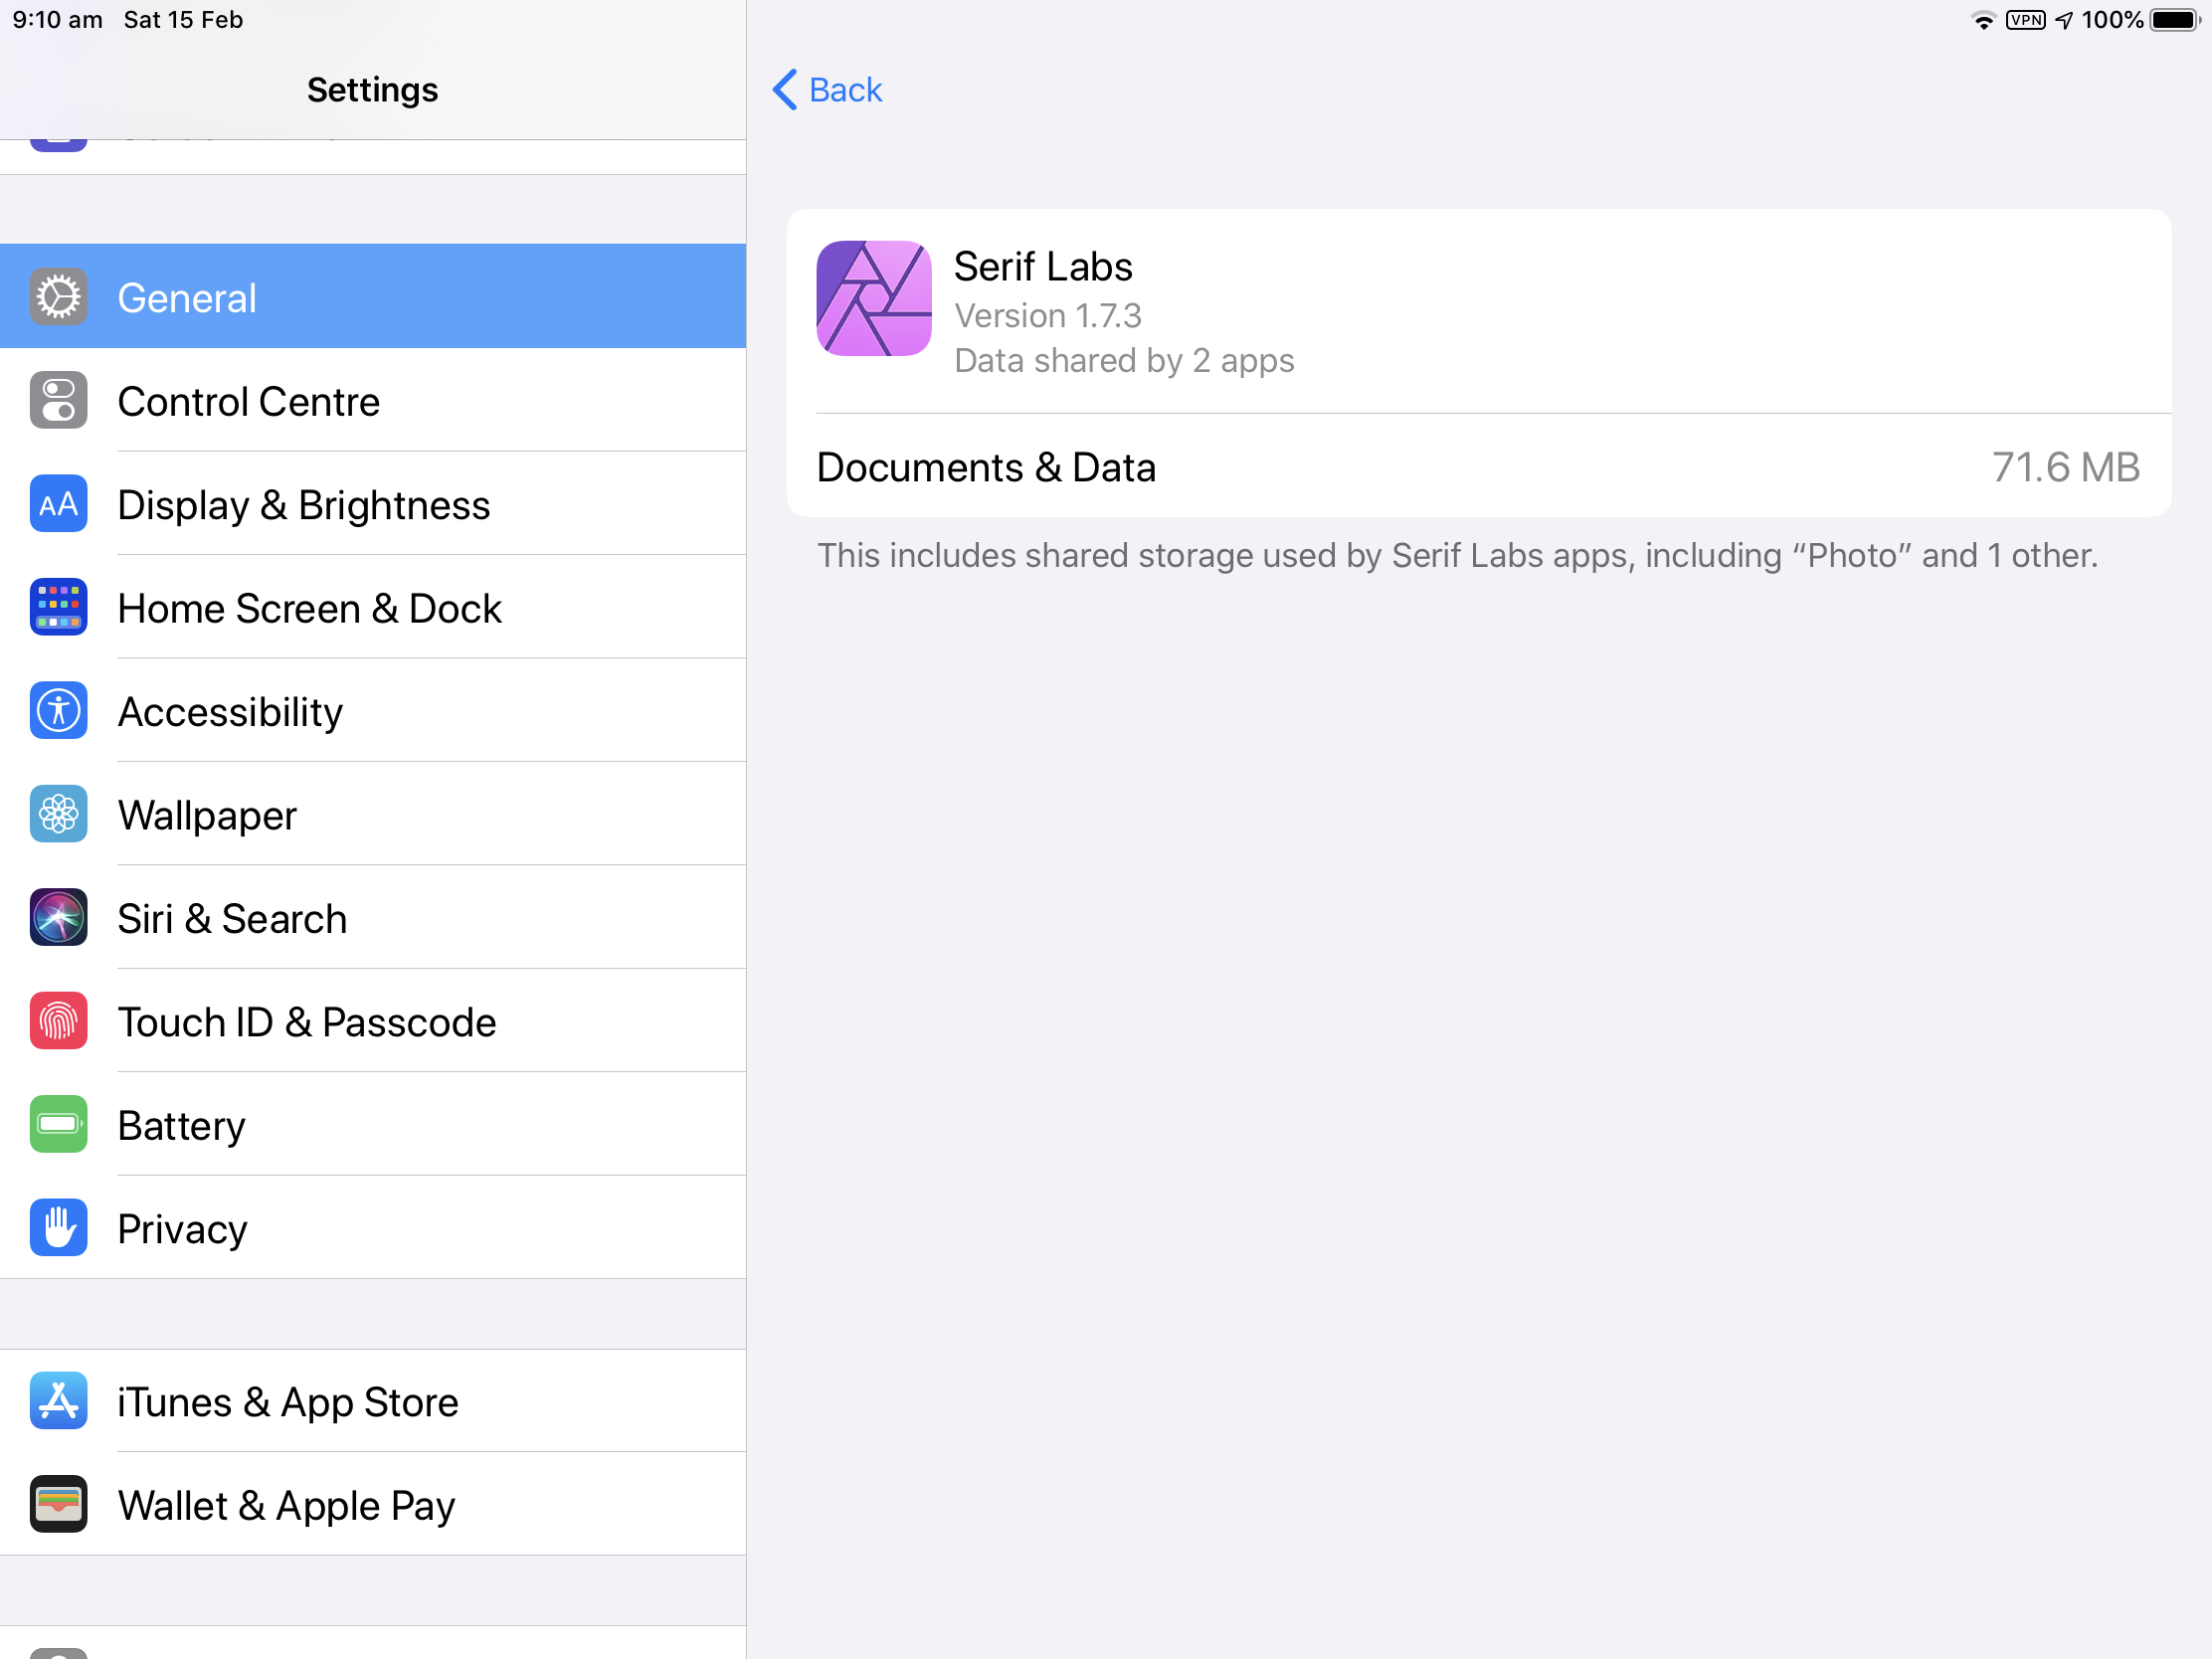Tap the General gear icon
The image size is (2212, 1659).
click(58, 297)
